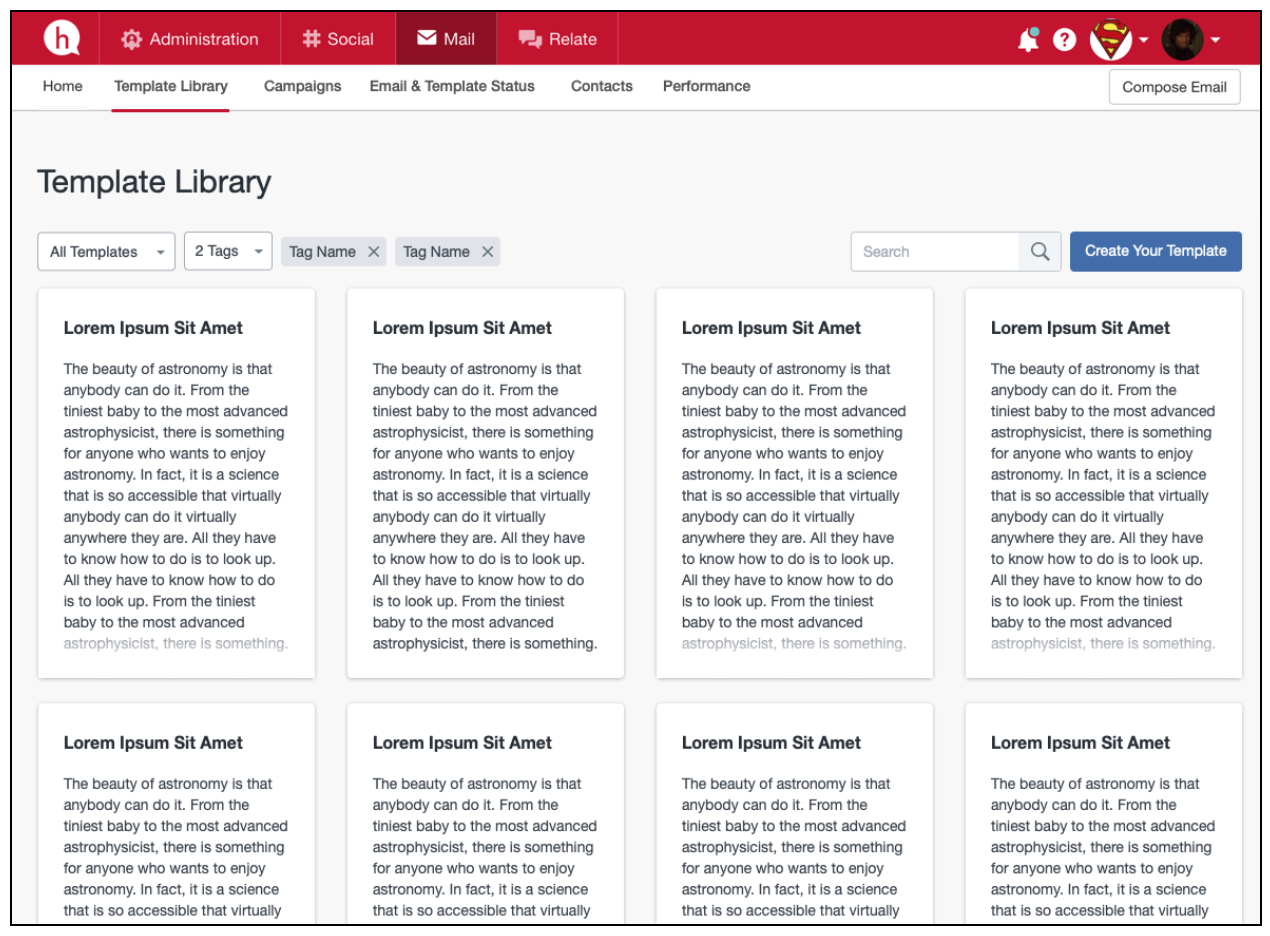Remove the first Tag Name chip
Screen dimensions: 1270x936
pos(374,252)
